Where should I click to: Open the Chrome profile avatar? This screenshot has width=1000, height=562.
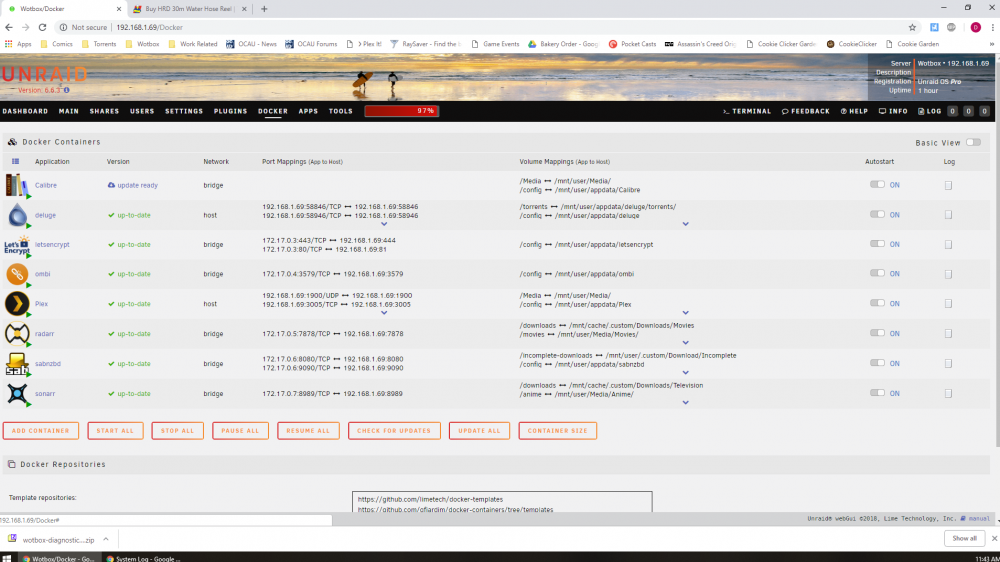[975, 27]
